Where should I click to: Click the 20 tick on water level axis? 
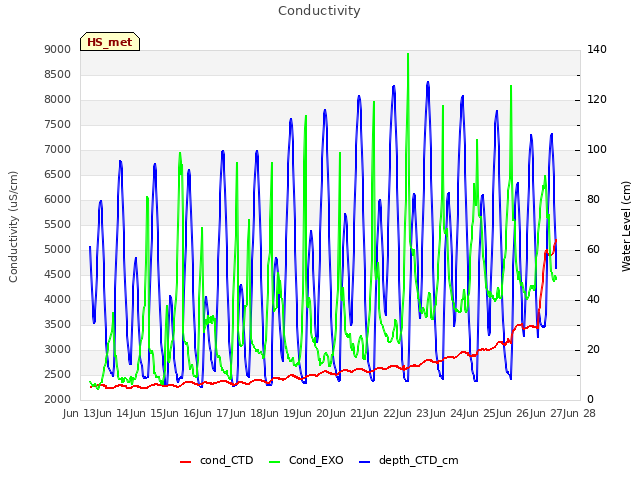(x=593, y=350)
